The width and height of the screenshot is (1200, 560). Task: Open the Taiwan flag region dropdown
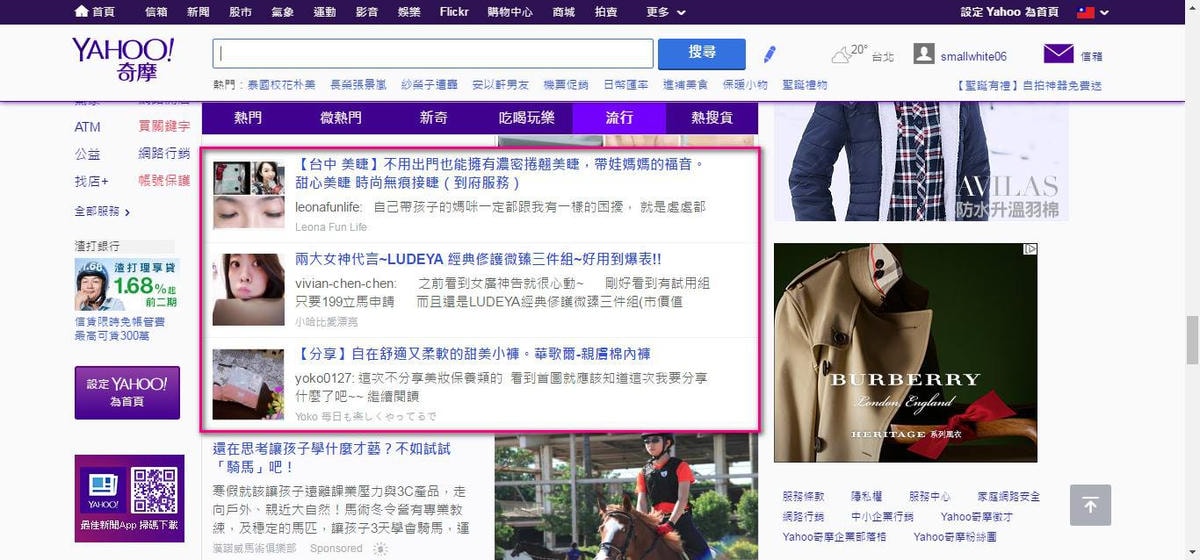1092,12
